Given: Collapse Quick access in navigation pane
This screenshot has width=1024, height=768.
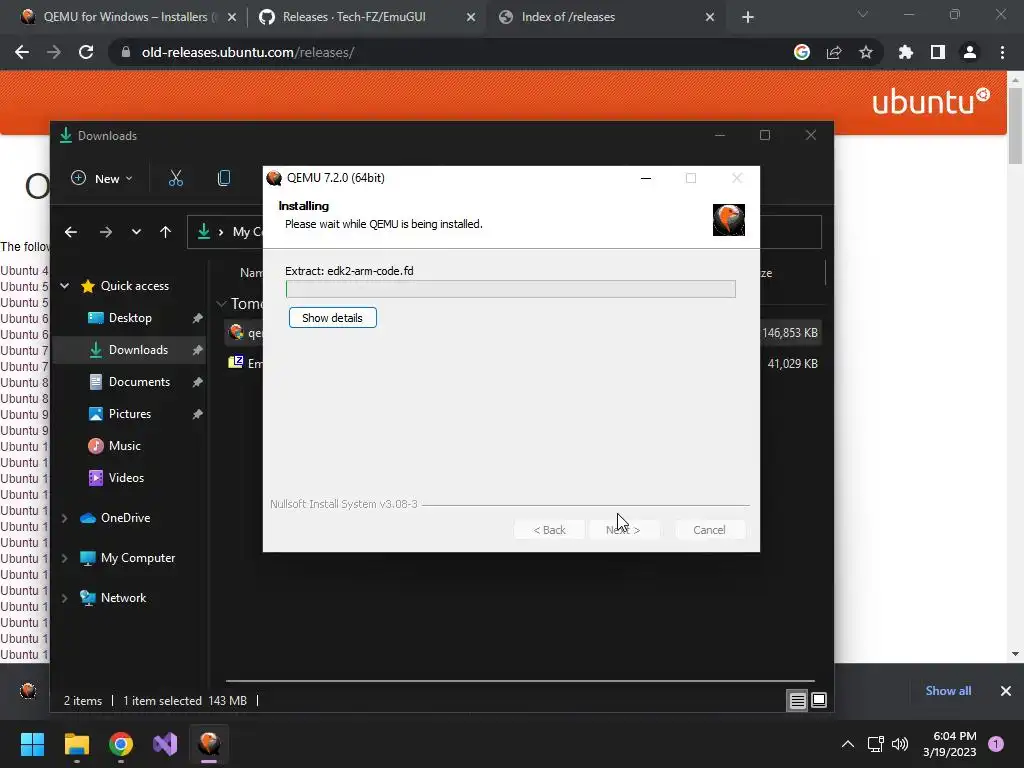Looking at the screenshot, I should 65,286.
